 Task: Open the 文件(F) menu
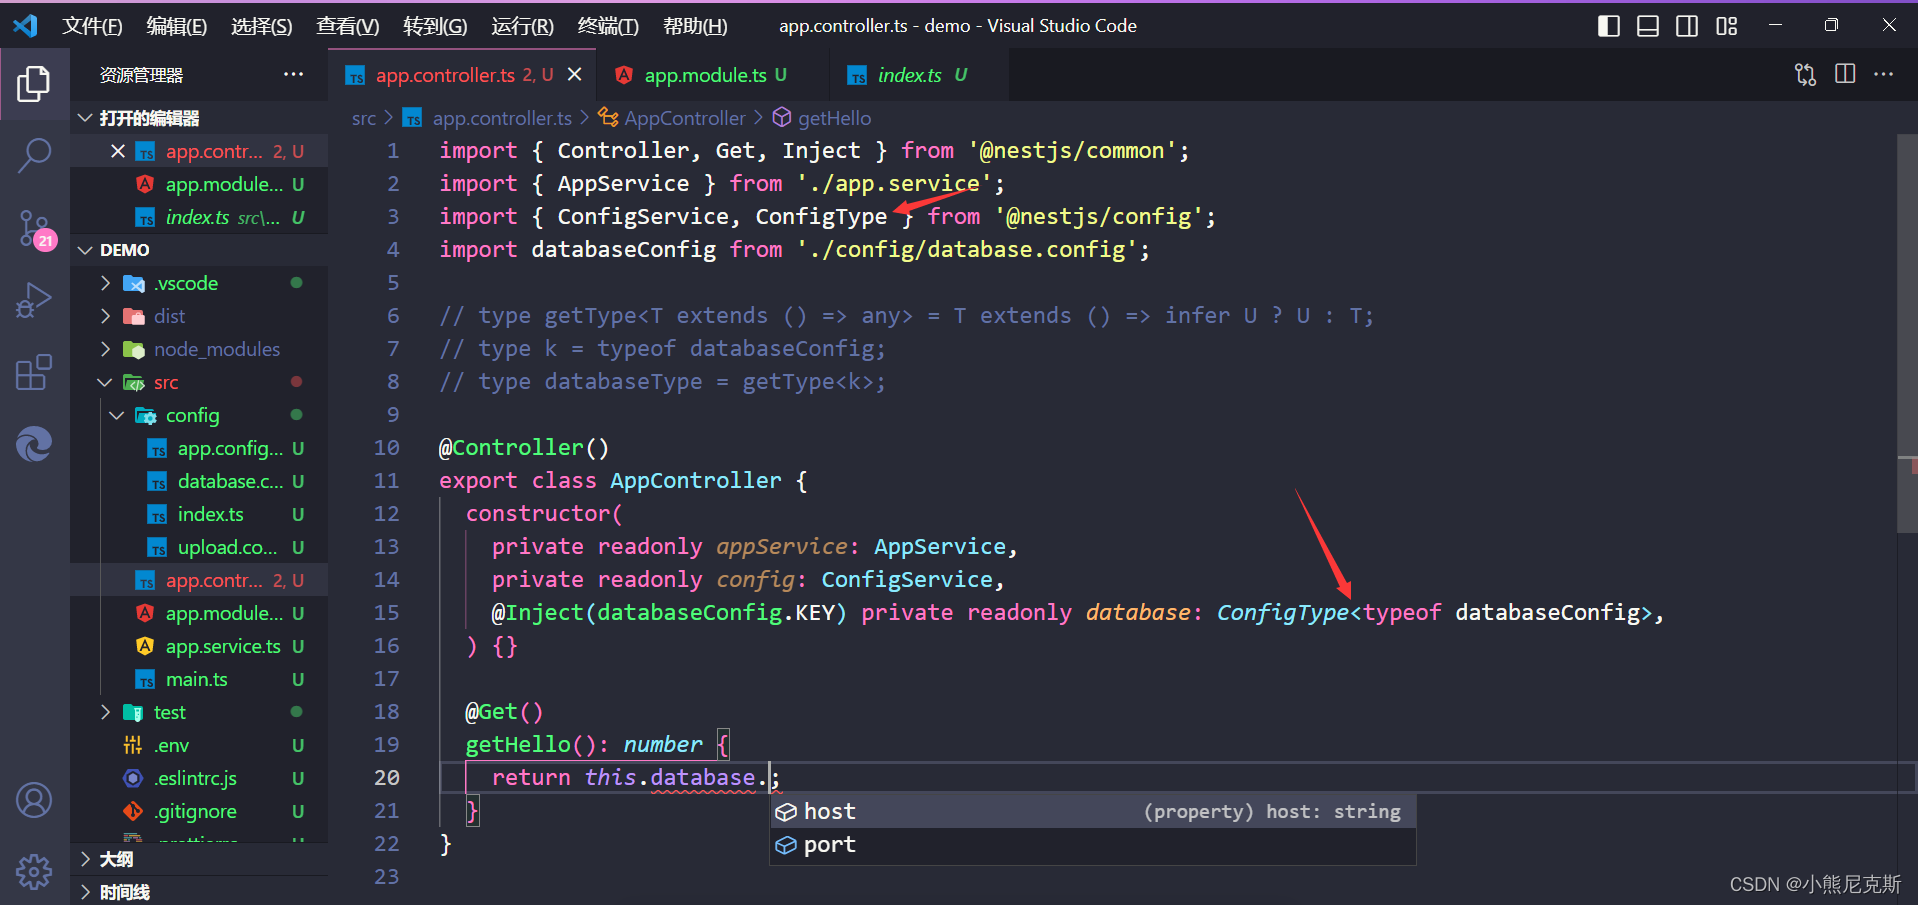[92, 26]
